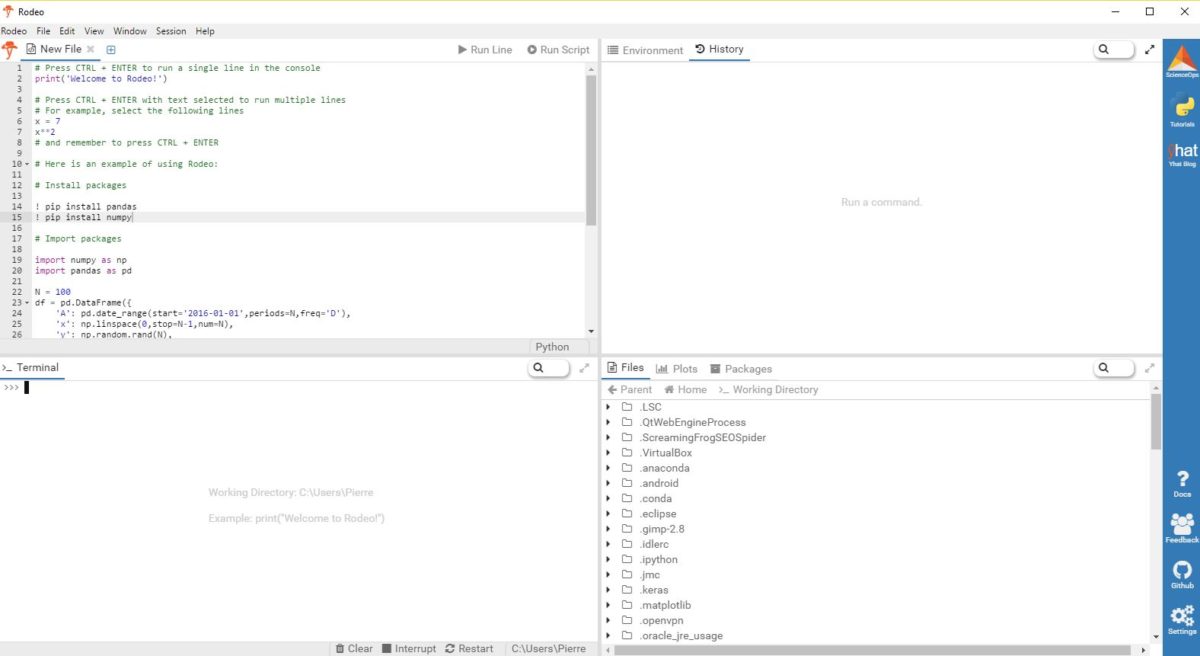The height and width of the screenshot is (656, 1200).
Task: Open the Help menu
Action: 205,31
